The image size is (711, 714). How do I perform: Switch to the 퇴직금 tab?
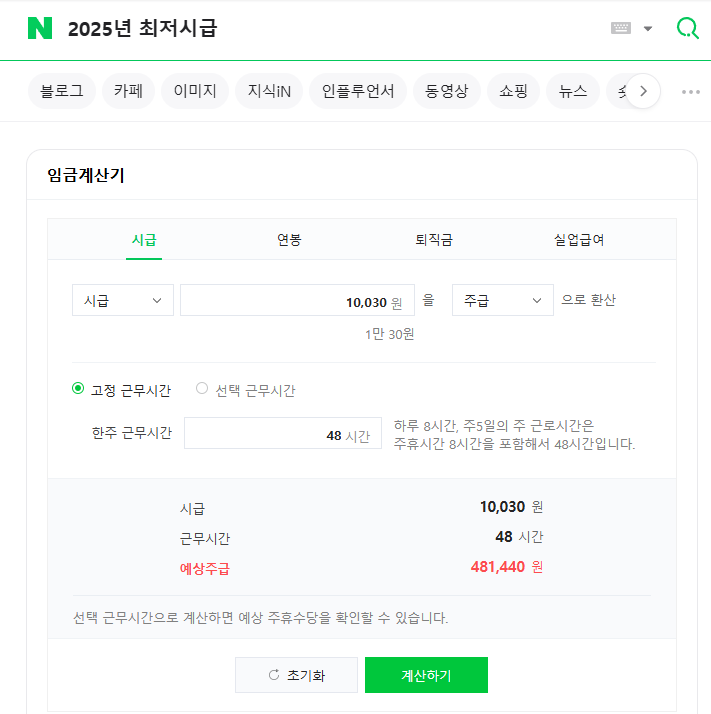tap(434, 240)
